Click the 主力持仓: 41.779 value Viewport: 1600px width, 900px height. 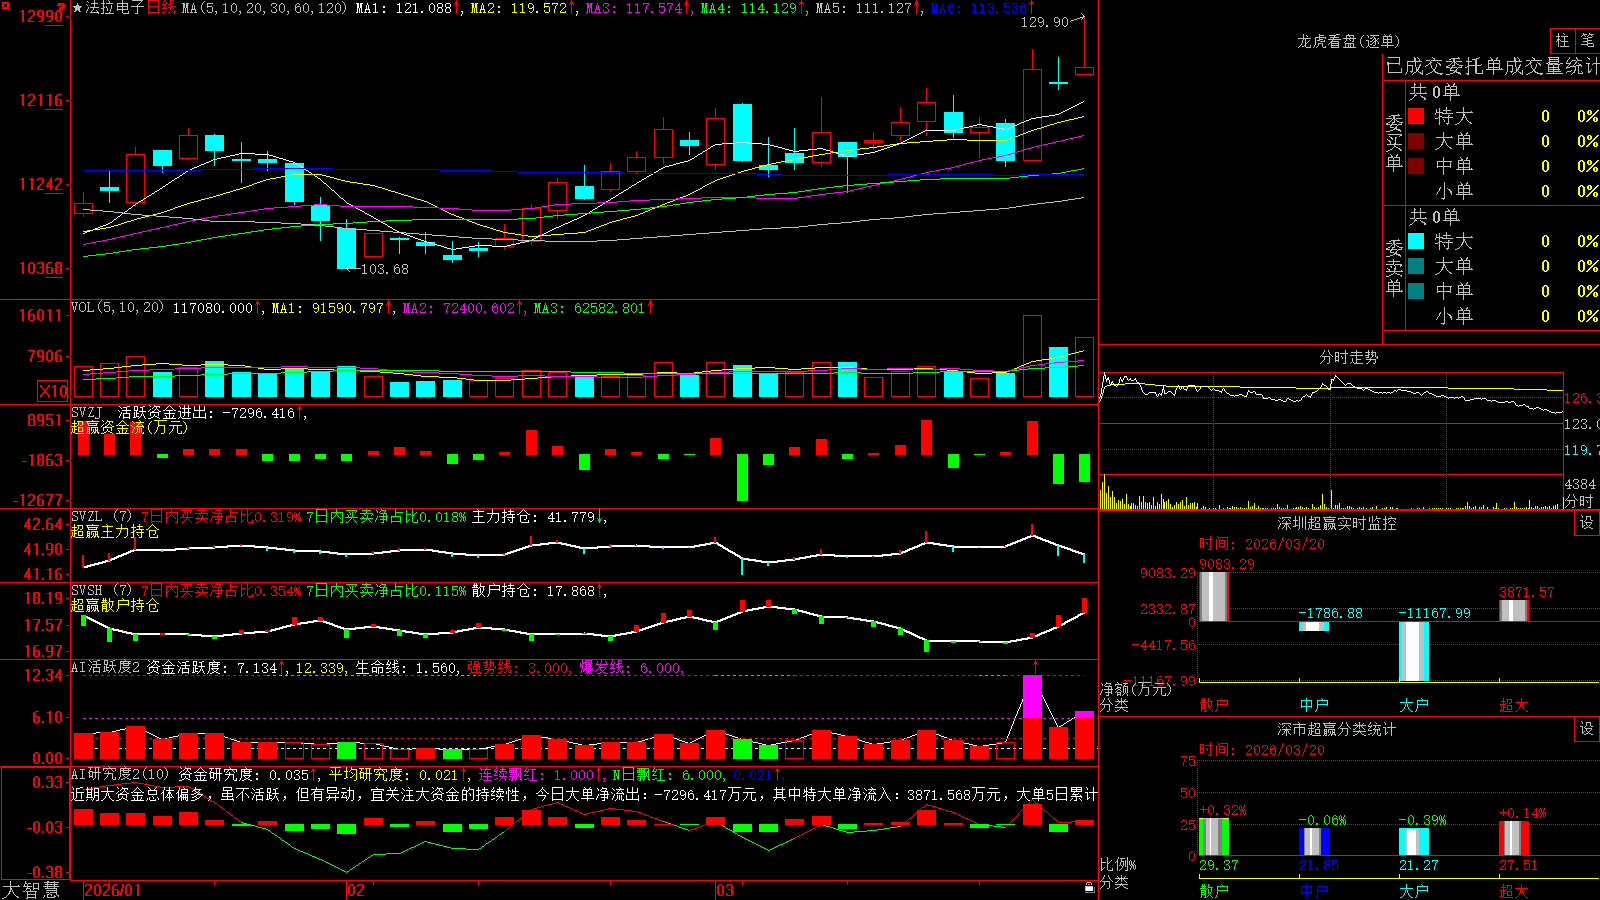(534, 517)
